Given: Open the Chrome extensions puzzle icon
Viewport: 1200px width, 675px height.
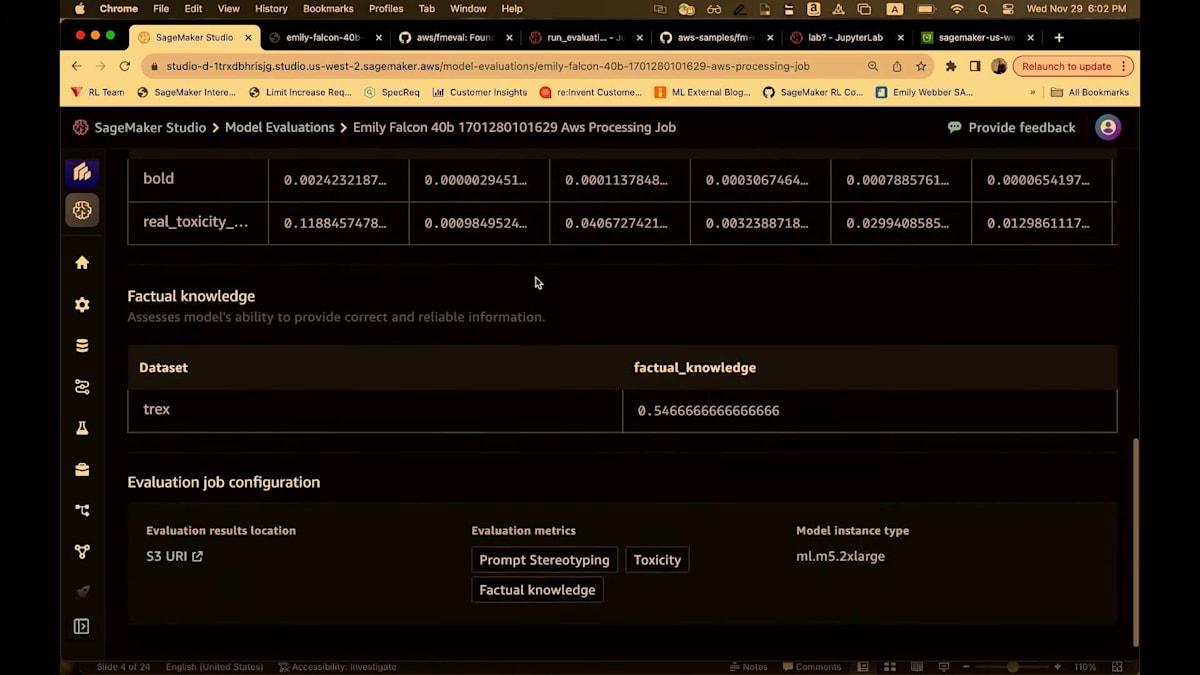Looking at the screenshot, I should 951,66.
